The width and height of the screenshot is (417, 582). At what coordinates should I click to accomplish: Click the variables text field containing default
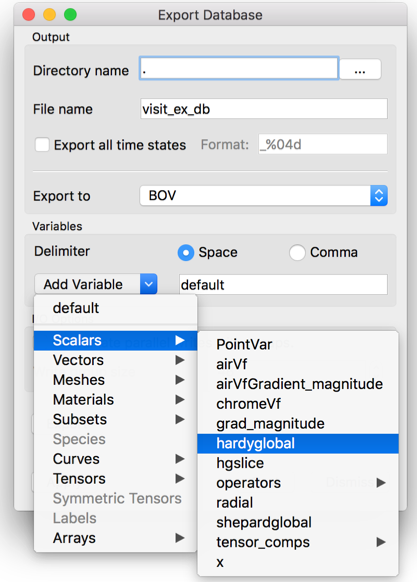(283, 285)
